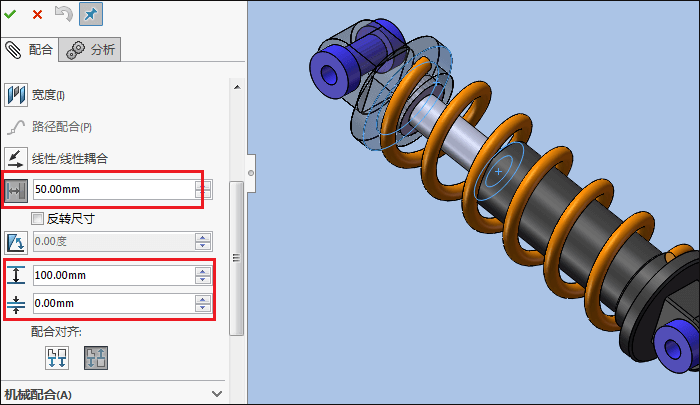This screenshot has width=700, height=405.
Task: Enable the 反转尺寸 checkbox
Action: 38,219
